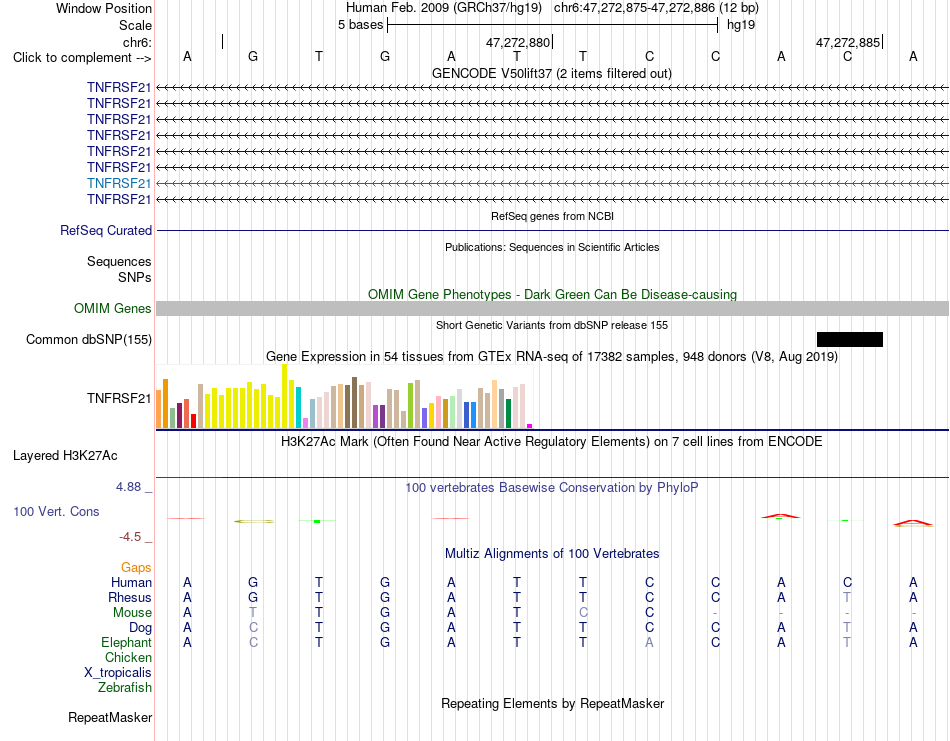Click 'Short Genetic Variants from dbSNP release 155'
Screen dimensions: 950x741
point(552,325)
